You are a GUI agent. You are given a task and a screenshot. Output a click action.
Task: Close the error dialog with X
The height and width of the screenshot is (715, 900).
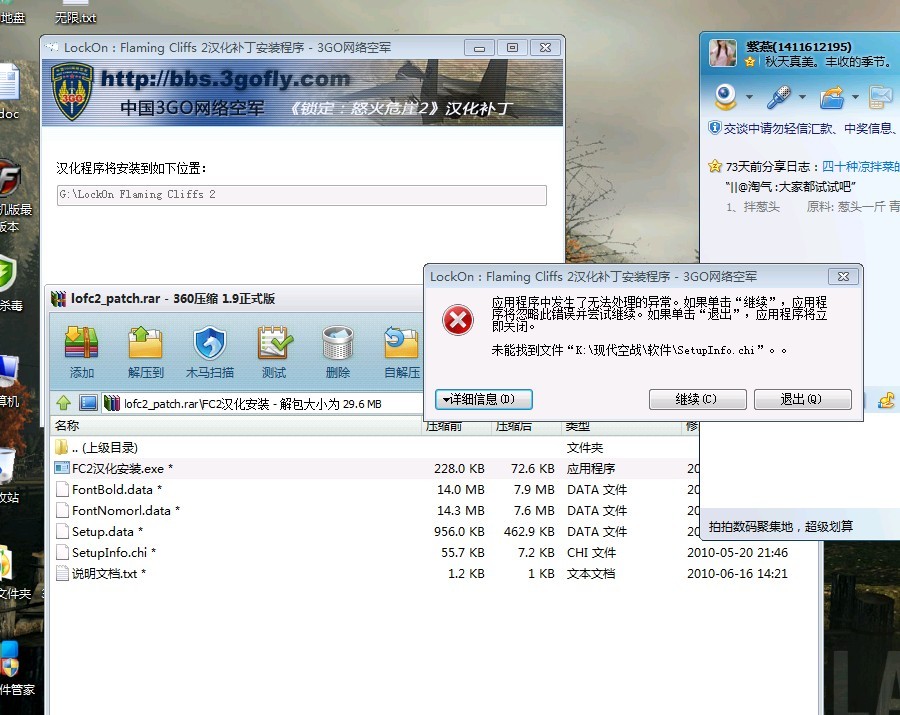[843, 277]
